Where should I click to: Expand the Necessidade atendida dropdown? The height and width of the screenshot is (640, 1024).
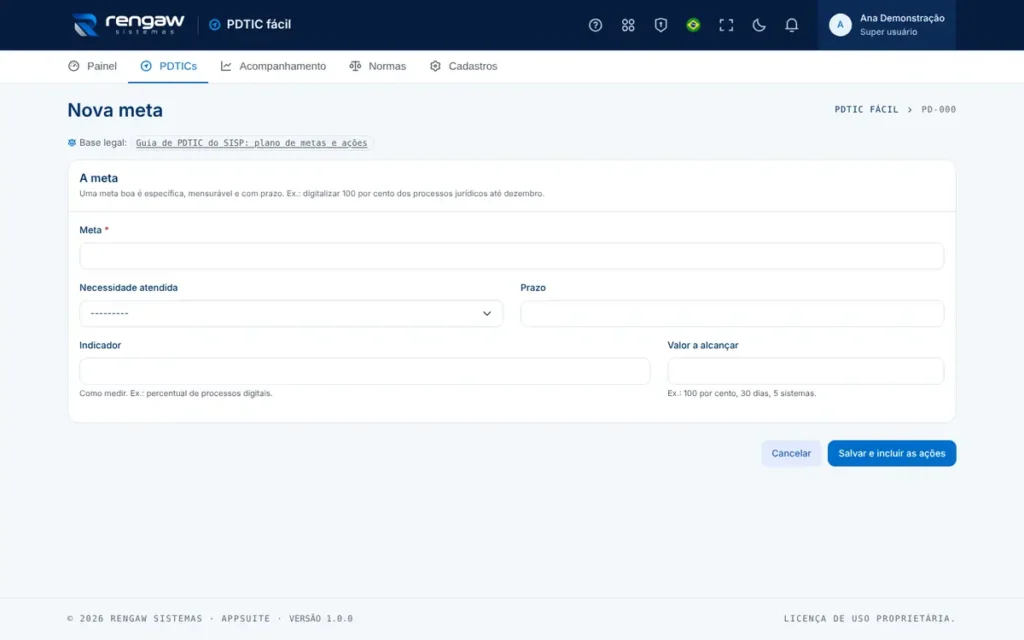click(291, 313)
